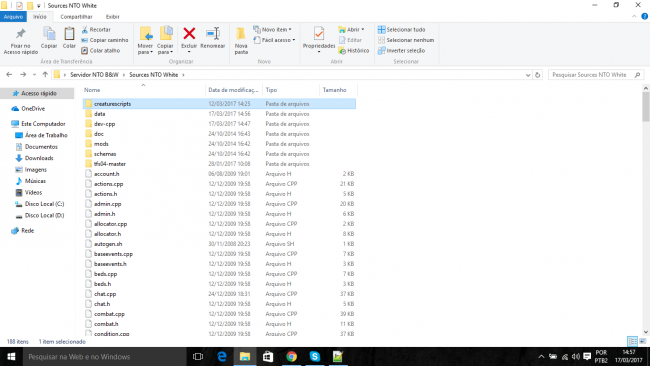This screenshot has height=366, width=650.
Task: Switch to details view icon in status bar
Action: point(633,341)
